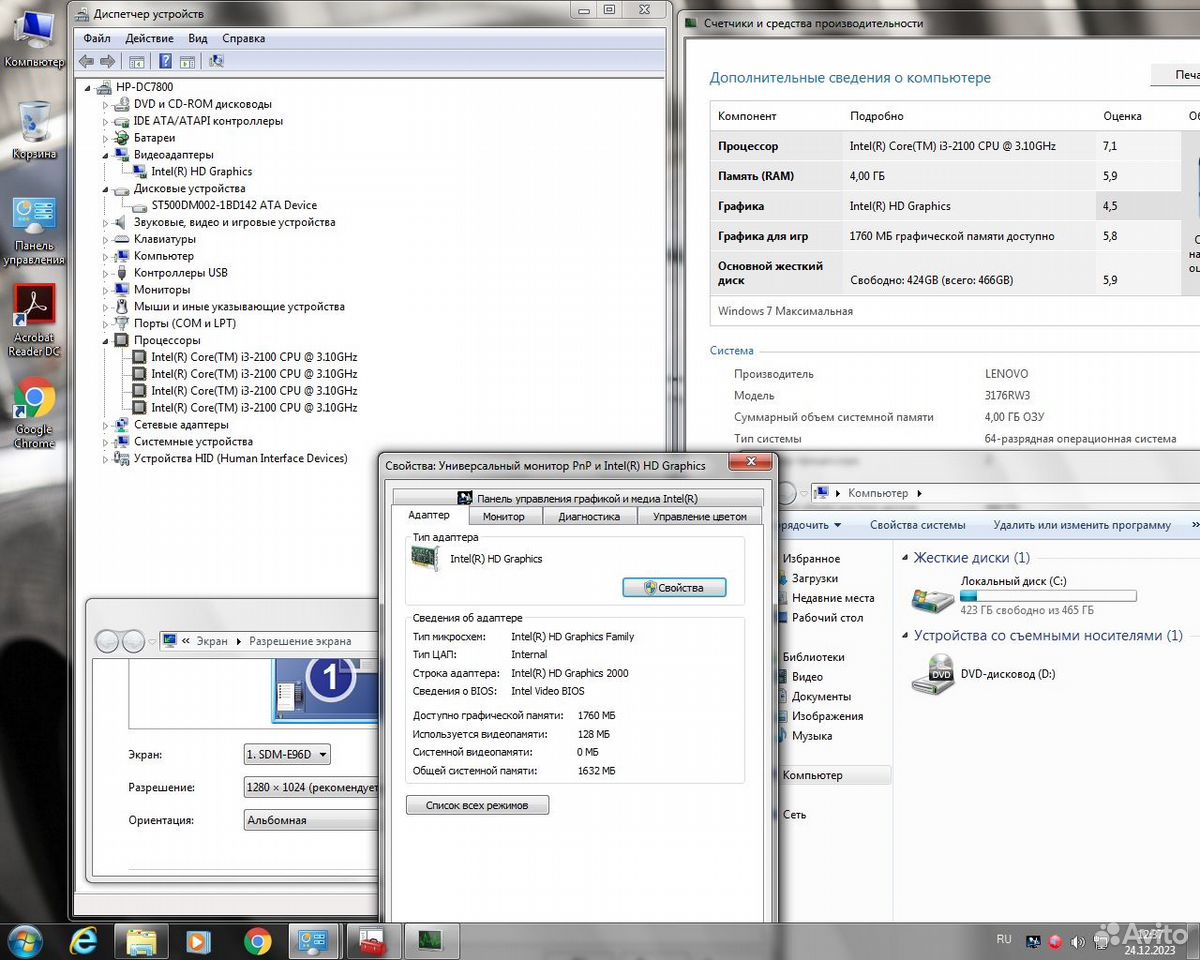This screenshot has width=1200, height=960.
Task: Open Музыка library in Explorer sidebar
Action: point(812,736)
